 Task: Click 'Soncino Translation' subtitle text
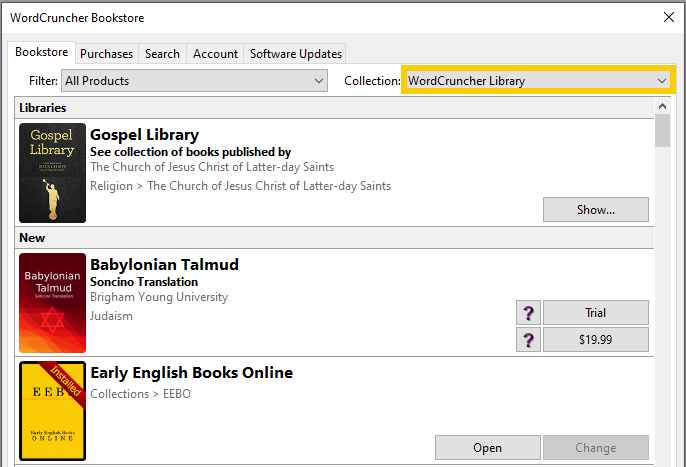click(144, 282)
